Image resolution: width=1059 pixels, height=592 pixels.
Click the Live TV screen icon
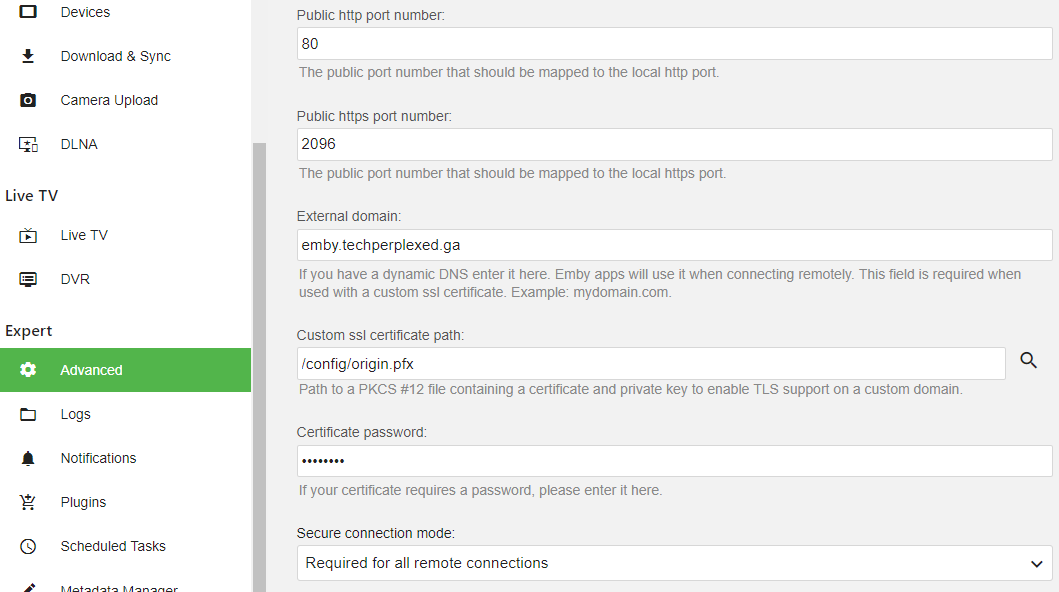[x=28, y=235]
